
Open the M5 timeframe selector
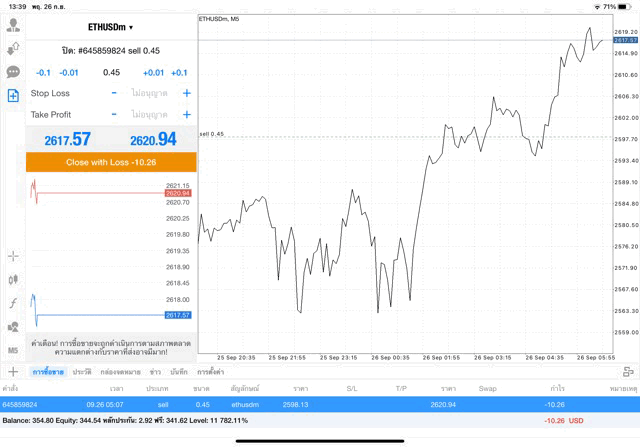[x=13, y=351]
